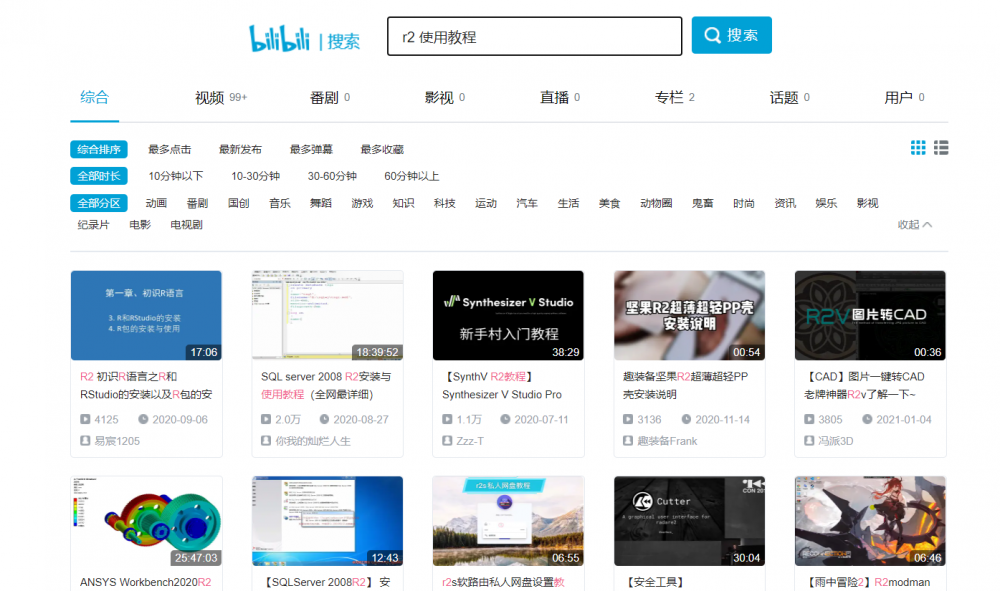
Task: Click the blue 搜索 search button
Action: (x=732, y=35)
